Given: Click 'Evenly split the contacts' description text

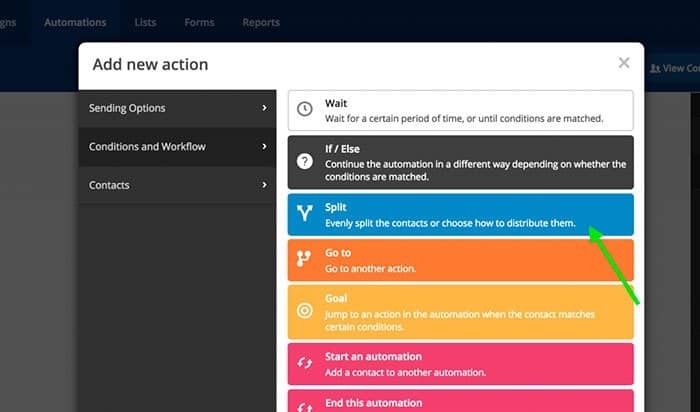Looking at the screenshot, I should click(450, 223).
